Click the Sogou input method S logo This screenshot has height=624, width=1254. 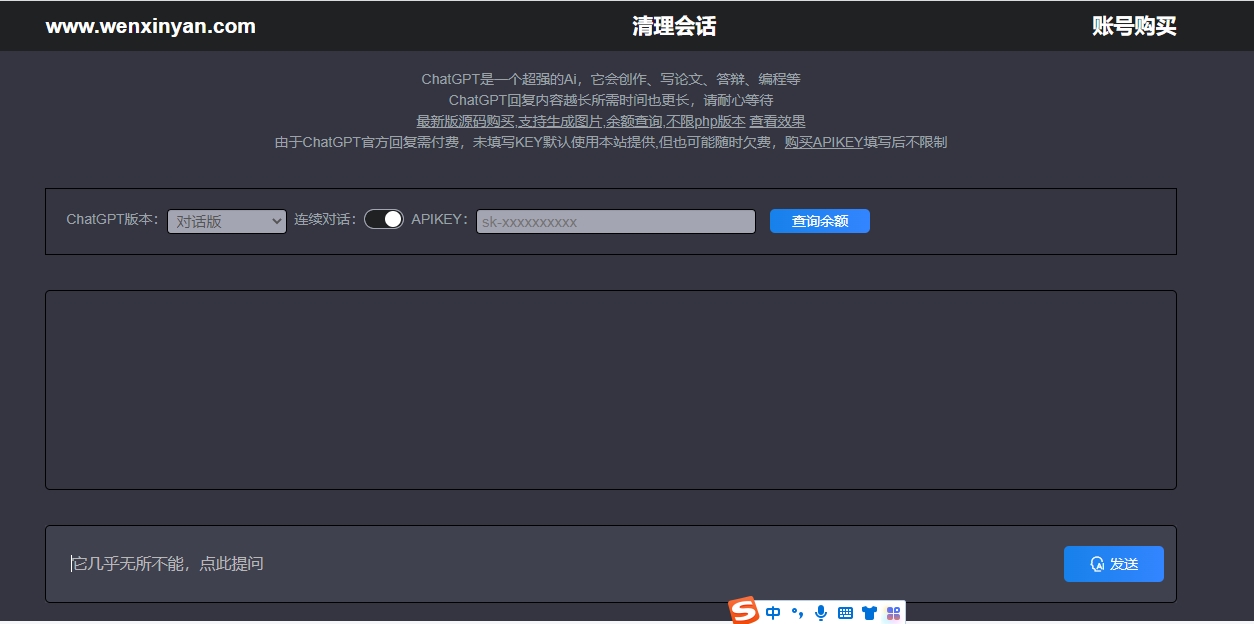pyautogui.click(x=744, y=611)
